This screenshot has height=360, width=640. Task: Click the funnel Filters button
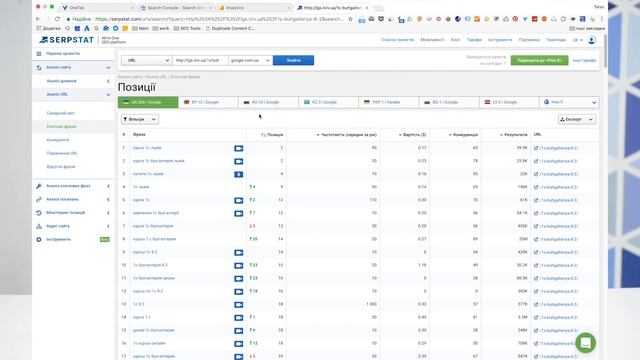(140, 119)
